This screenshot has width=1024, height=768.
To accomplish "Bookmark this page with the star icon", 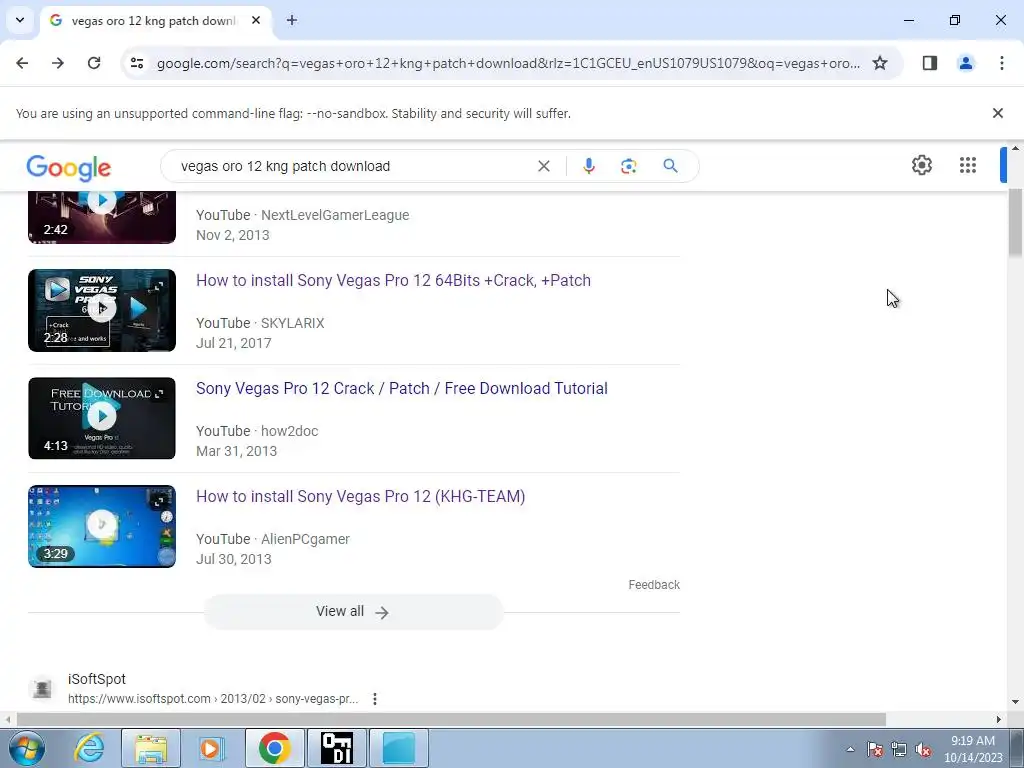I will tap(880, 63).
